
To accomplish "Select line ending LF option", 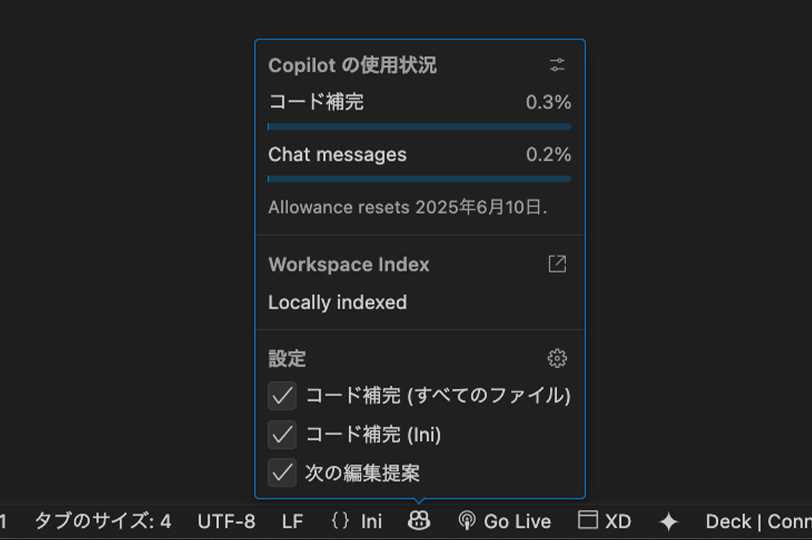I will pyautogui.click(x=293, y=521).
